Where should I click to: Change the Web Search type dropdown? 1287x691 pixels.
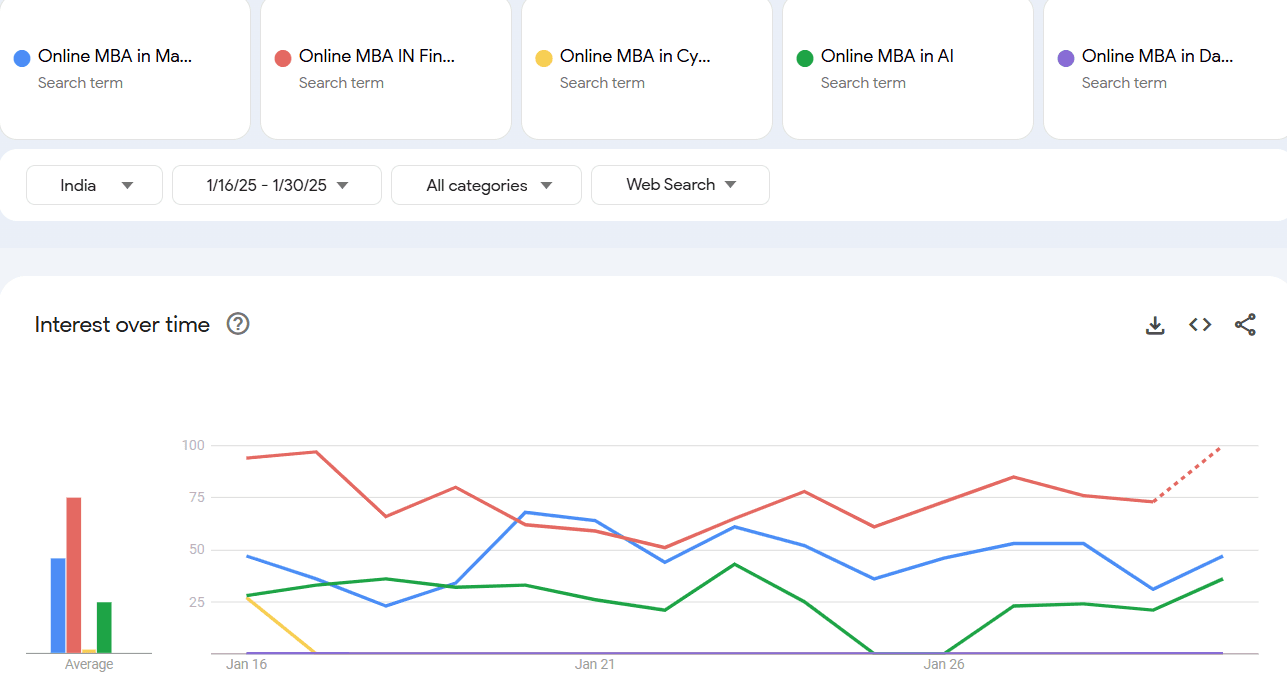[680, 185]
